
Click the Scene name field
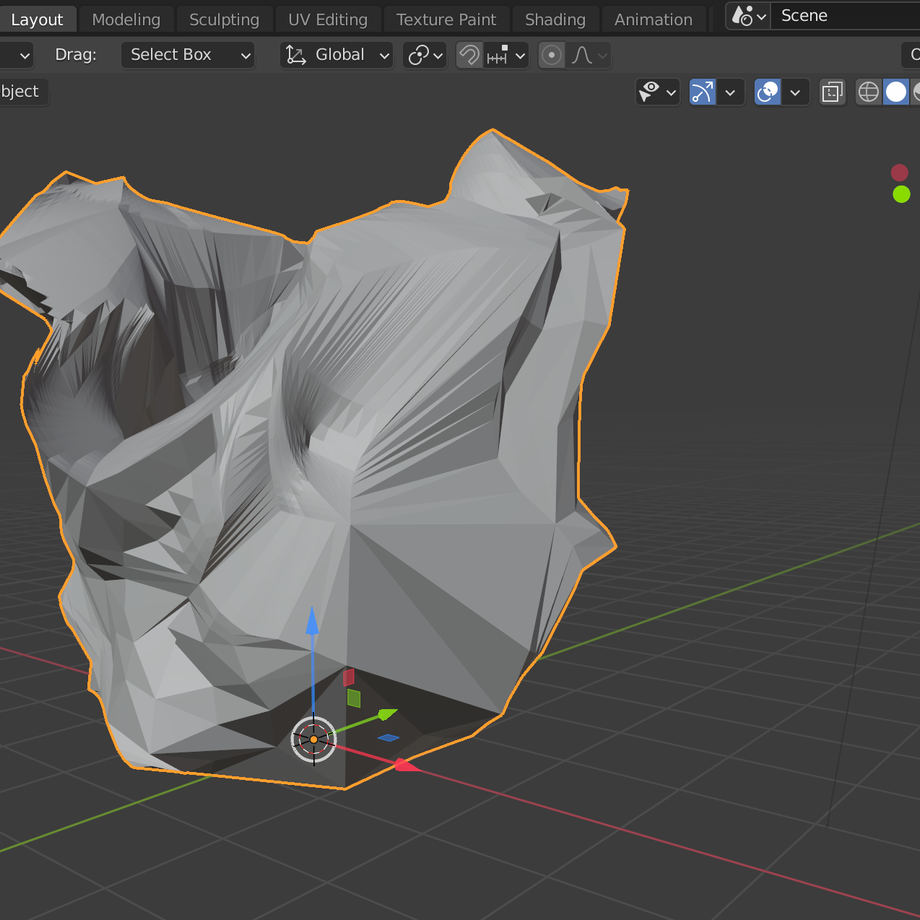(845, 16)
